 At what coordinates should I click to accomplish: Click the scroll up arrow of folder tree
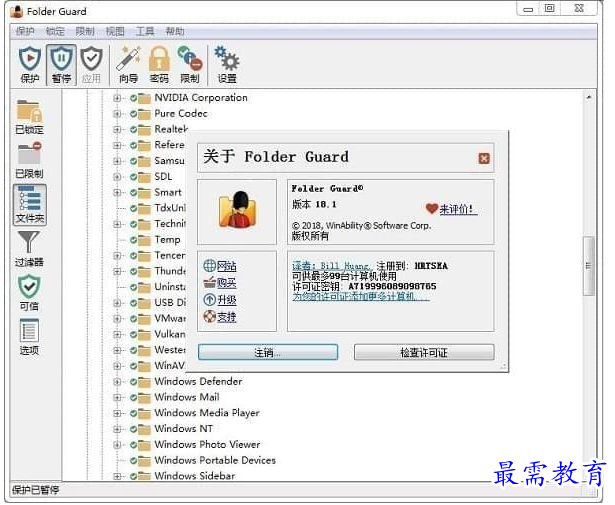589,97
